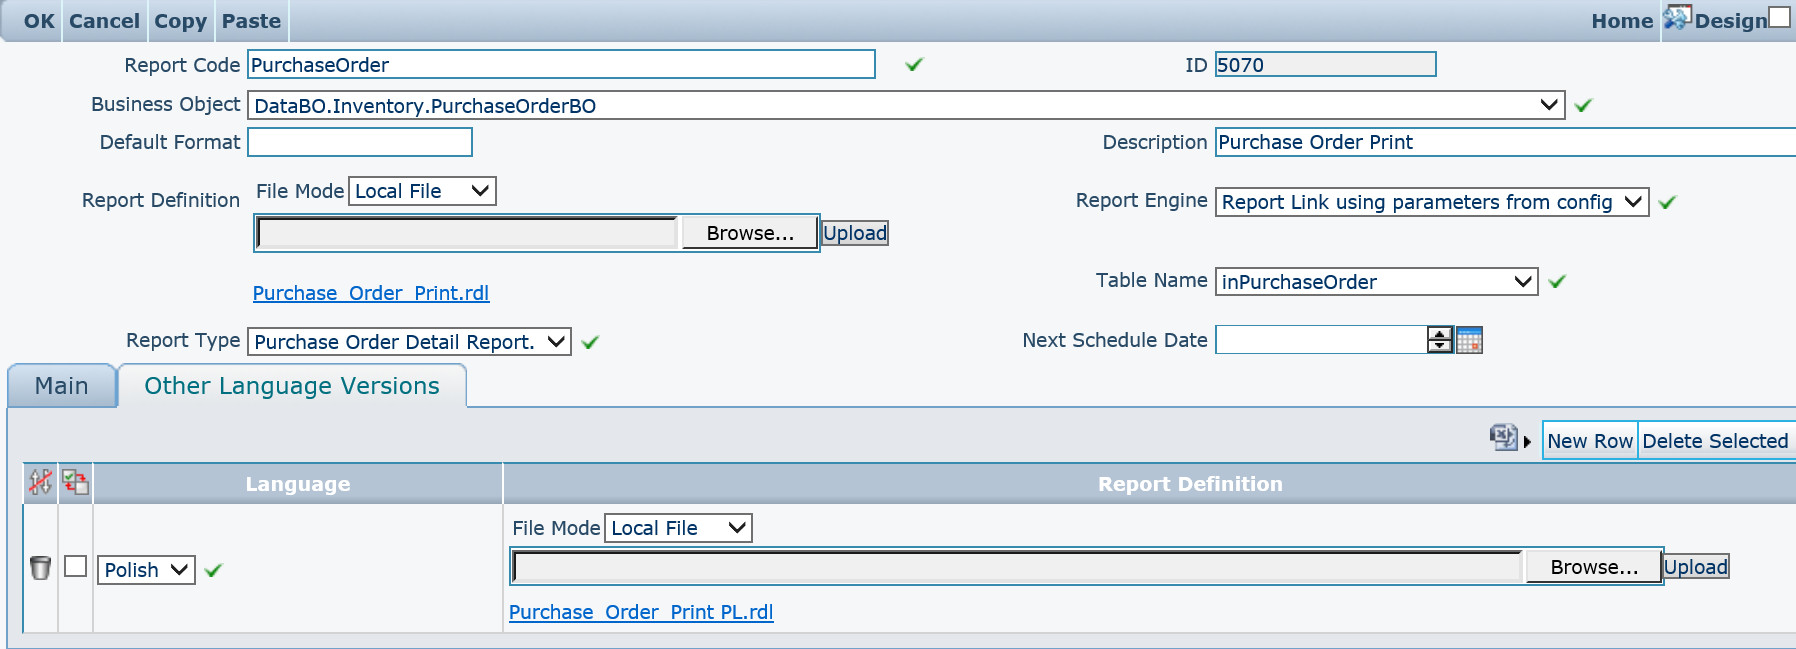Click the New Row button

(1589, 441)
